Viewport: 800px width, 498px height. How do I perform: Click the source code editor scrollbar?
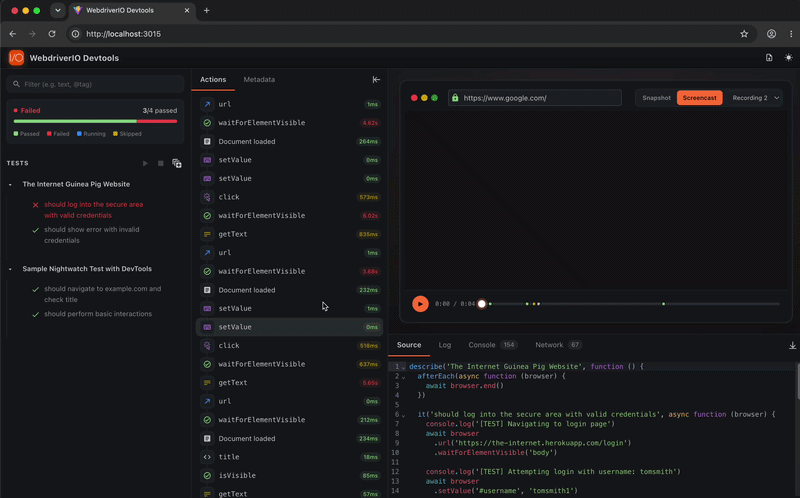pyautogui.click(x=797, y=382)
